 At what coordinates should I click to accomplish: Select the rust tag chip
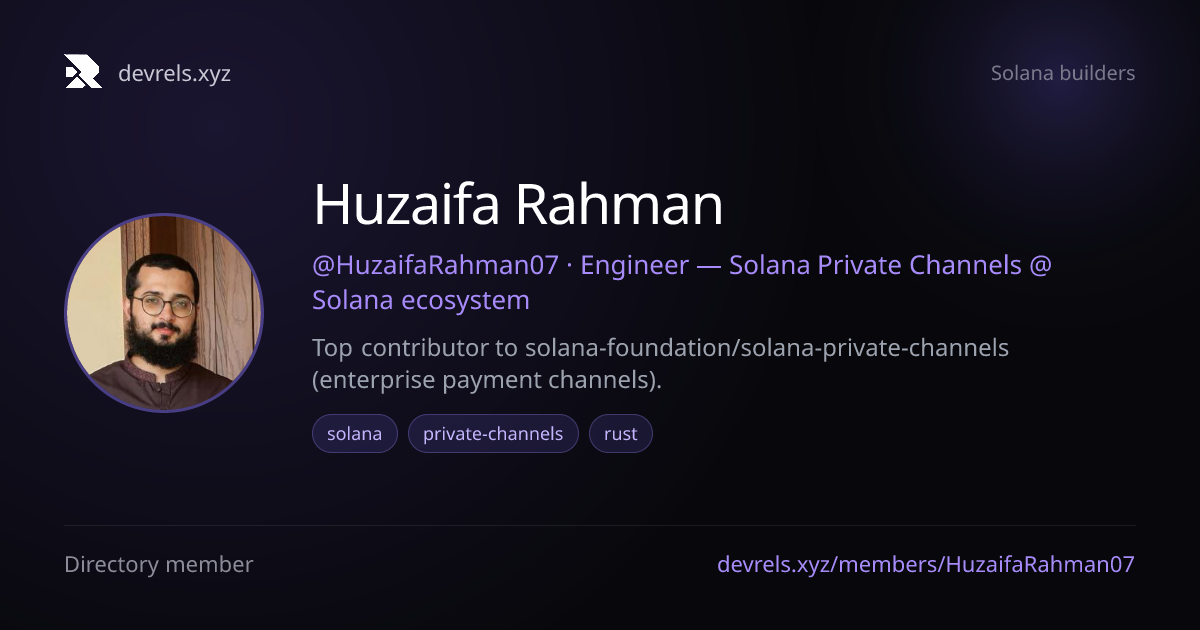[621, 434]
